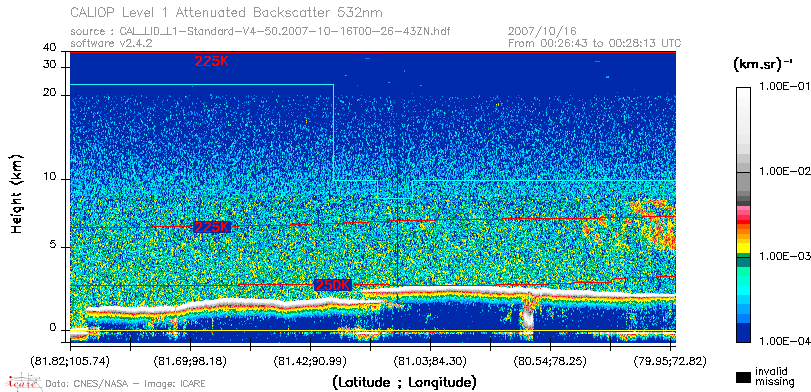Click the plot title 'CALIOP Level 1 Attenuated Backscatter 532nm'

[x=227, y=12]
